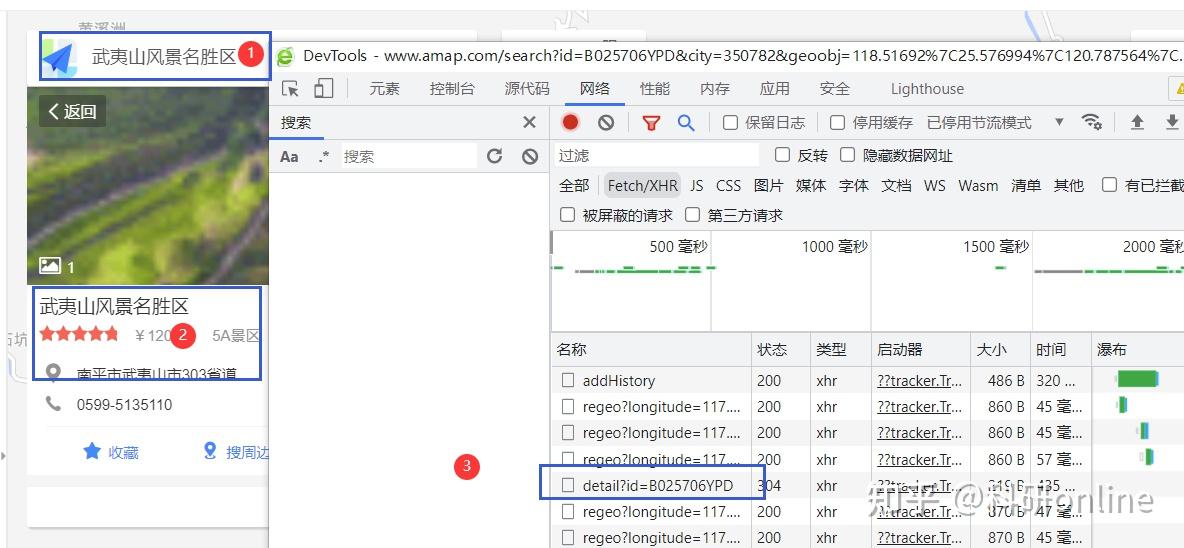Click the export HAR download arrow icon

pyautogui.click(x=1172, y=122)
